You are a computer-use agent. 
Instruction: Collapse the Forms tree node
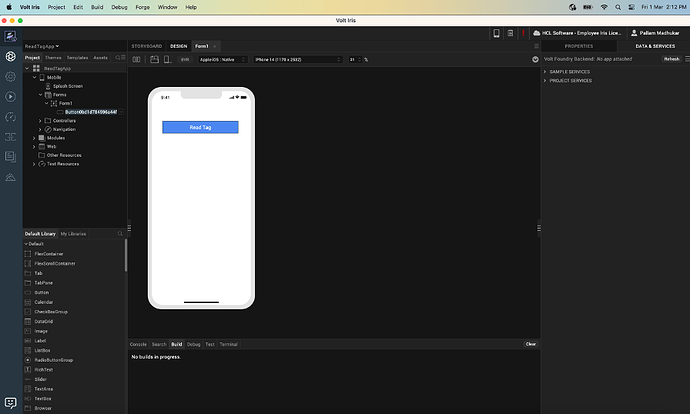[40, 95]
